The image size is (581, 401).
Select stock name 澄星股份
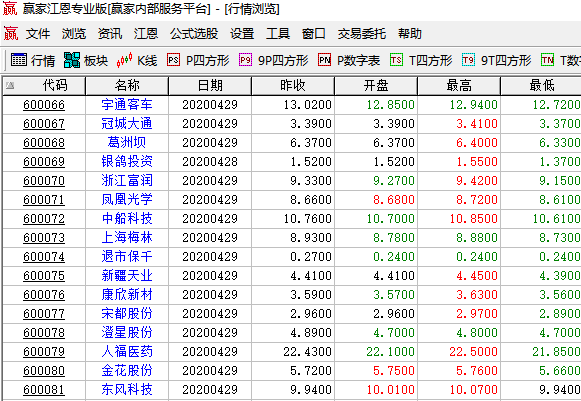pyautogui.click(x=127, y=332)
